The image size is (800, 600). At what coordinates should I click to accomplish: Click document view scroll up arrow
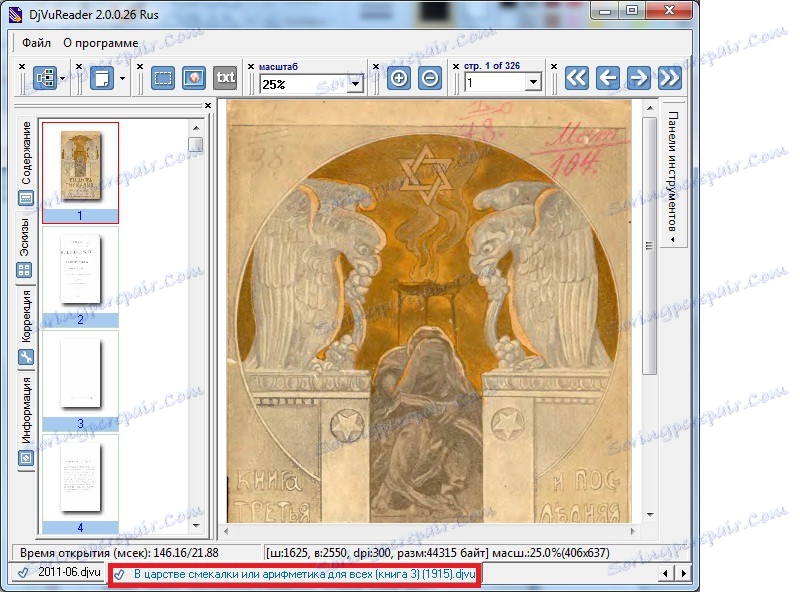pos(649,108)
